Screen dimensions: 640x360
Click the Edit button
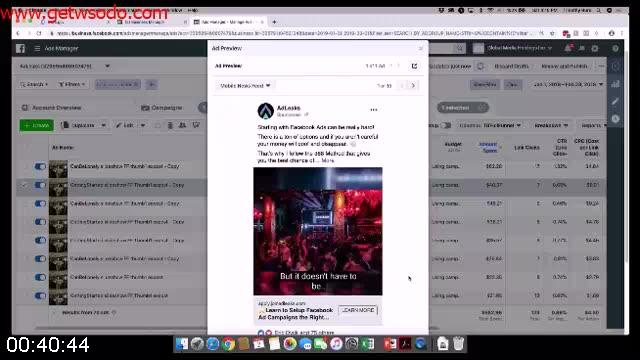tap(125, 125)
